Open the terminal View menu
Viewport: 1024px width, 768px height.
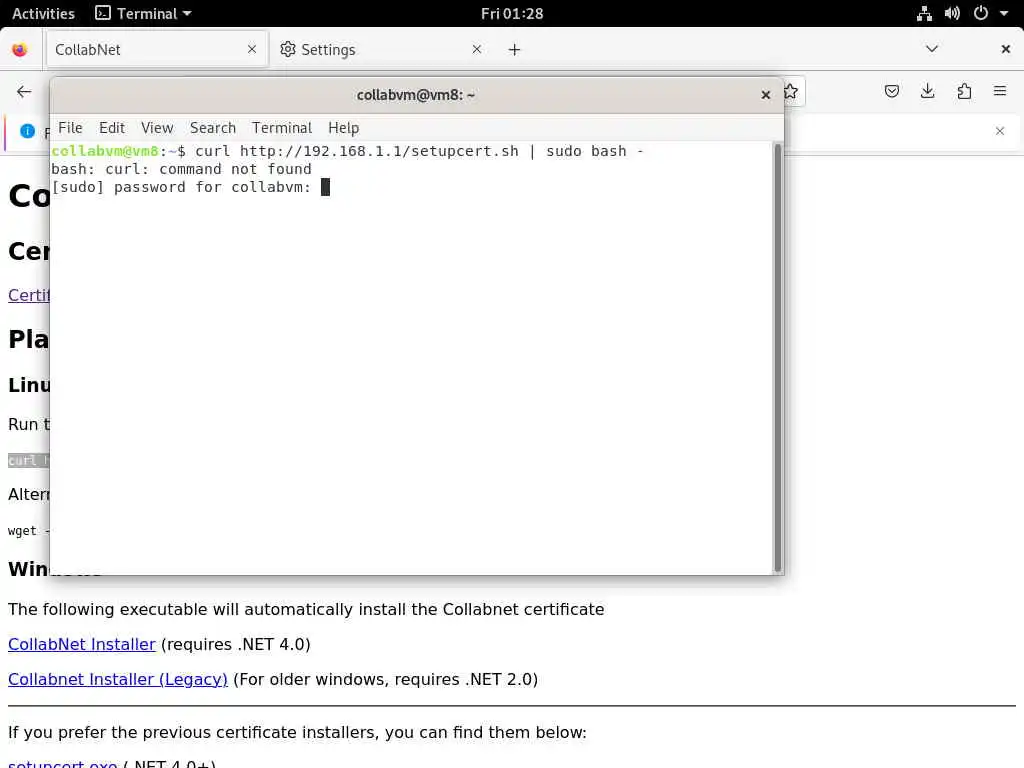pos(157,128)
